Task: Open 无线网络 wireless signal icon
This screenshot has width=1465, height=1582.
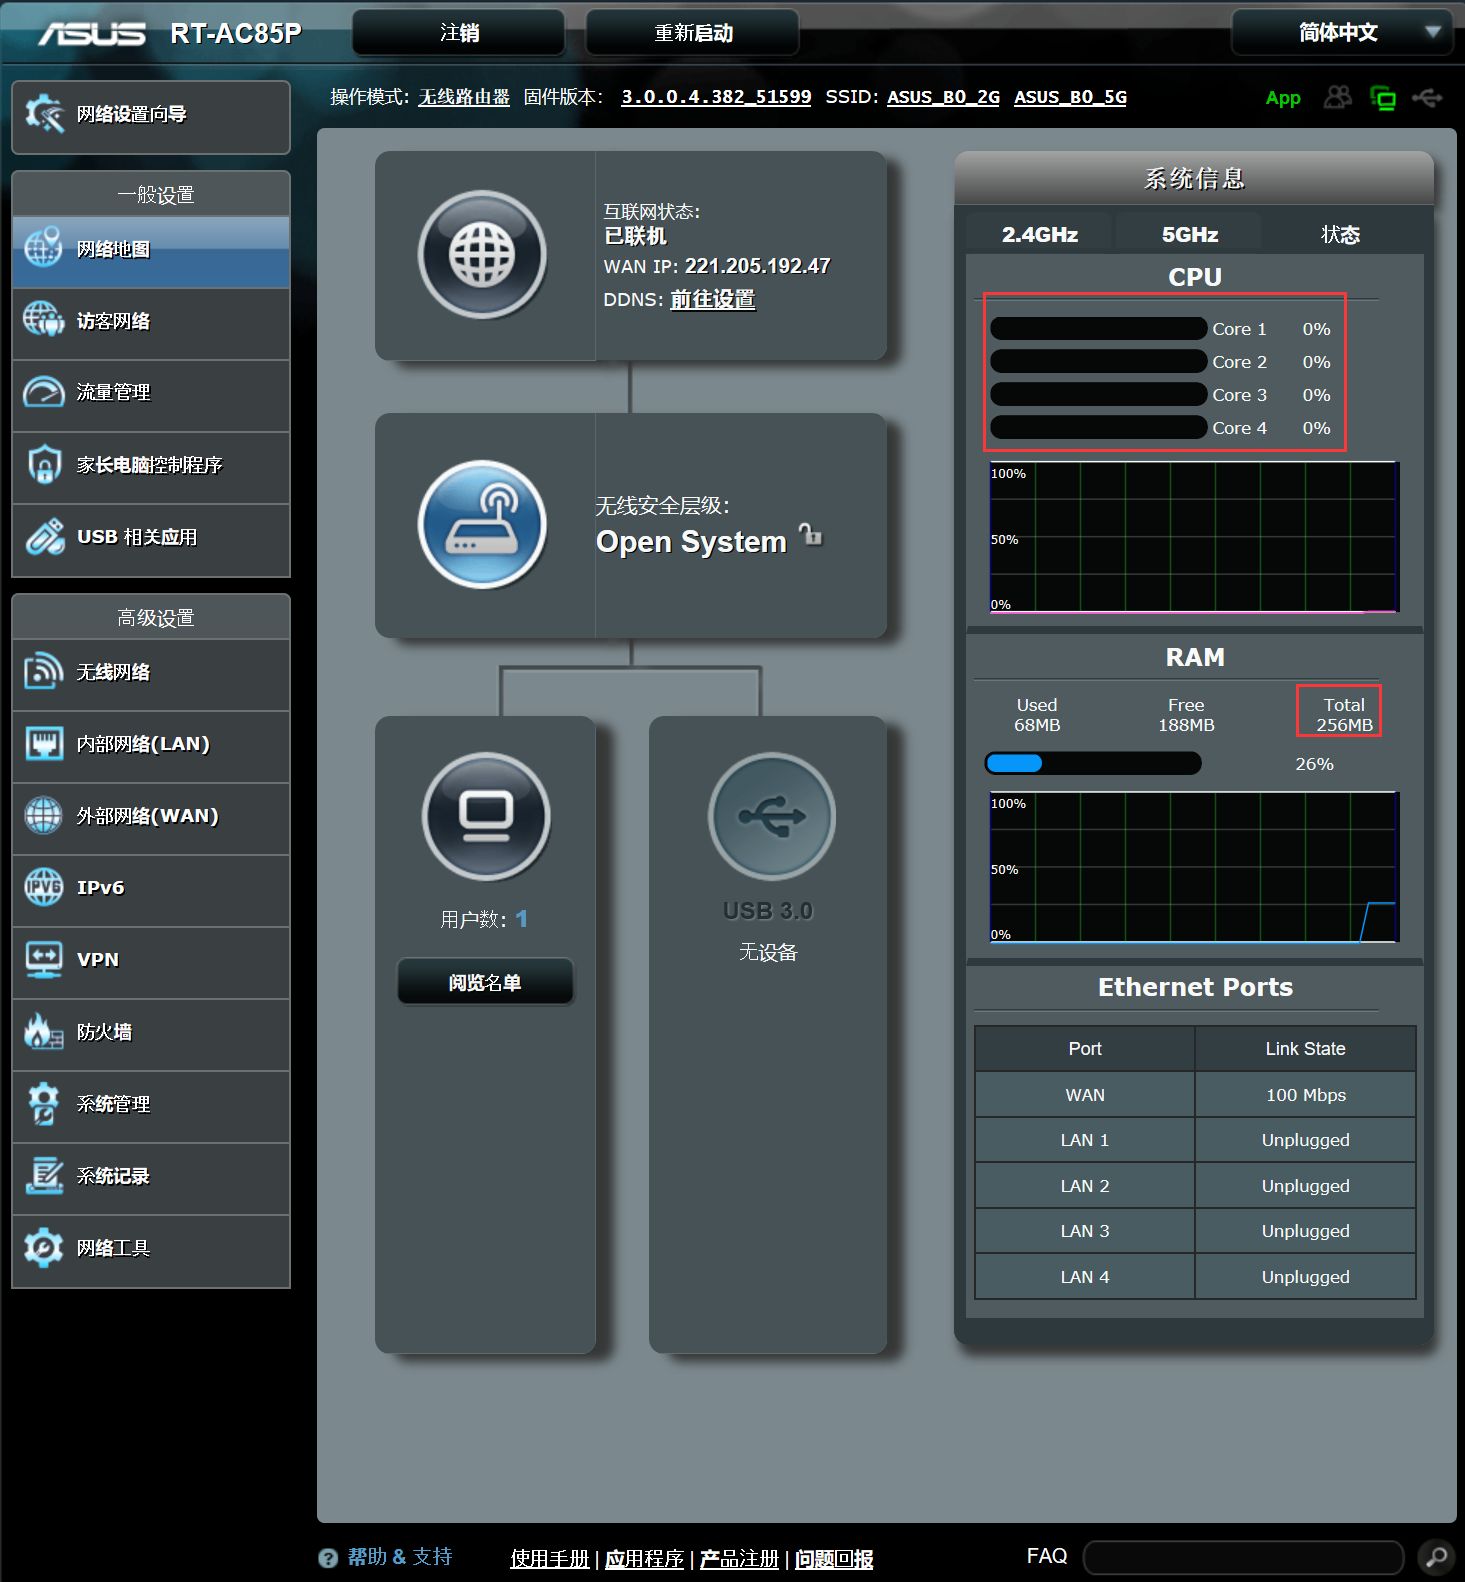Action: [x=43, y=671]
